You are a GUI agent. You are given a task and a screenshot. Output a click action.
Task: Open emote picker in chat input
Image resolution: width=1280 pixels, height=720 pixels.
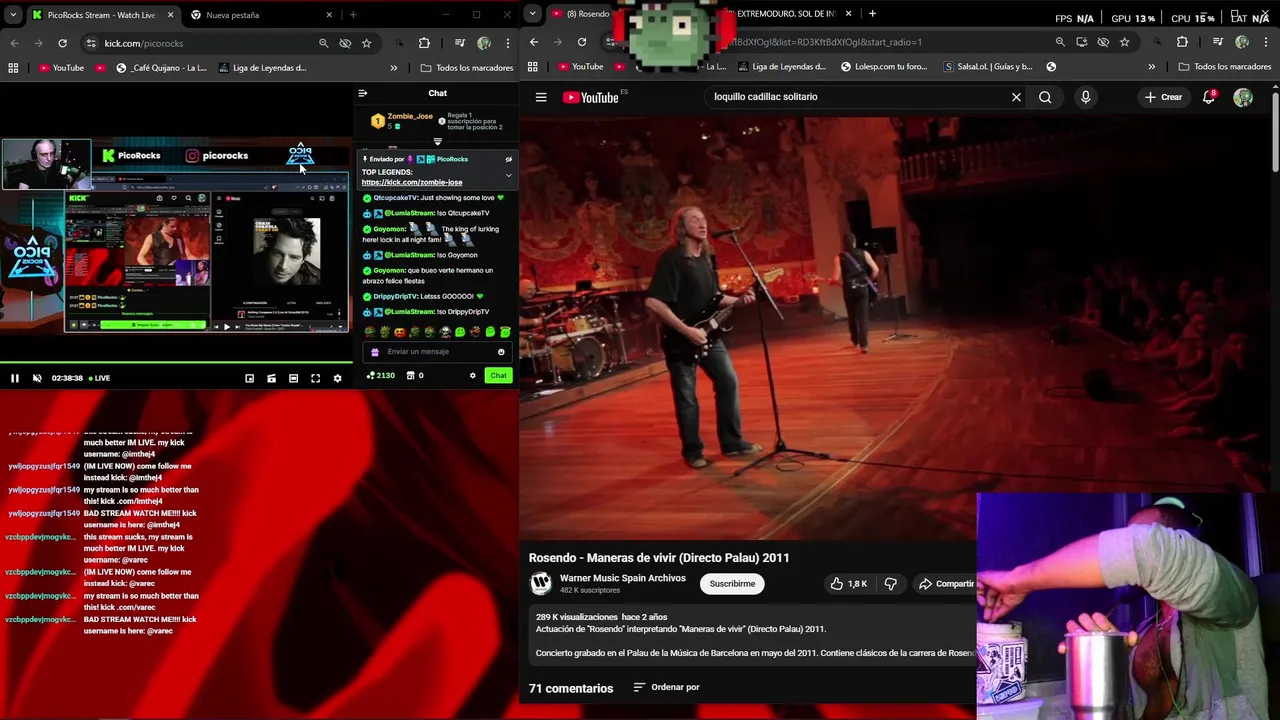pyautogui.click(x=501, y=352)
